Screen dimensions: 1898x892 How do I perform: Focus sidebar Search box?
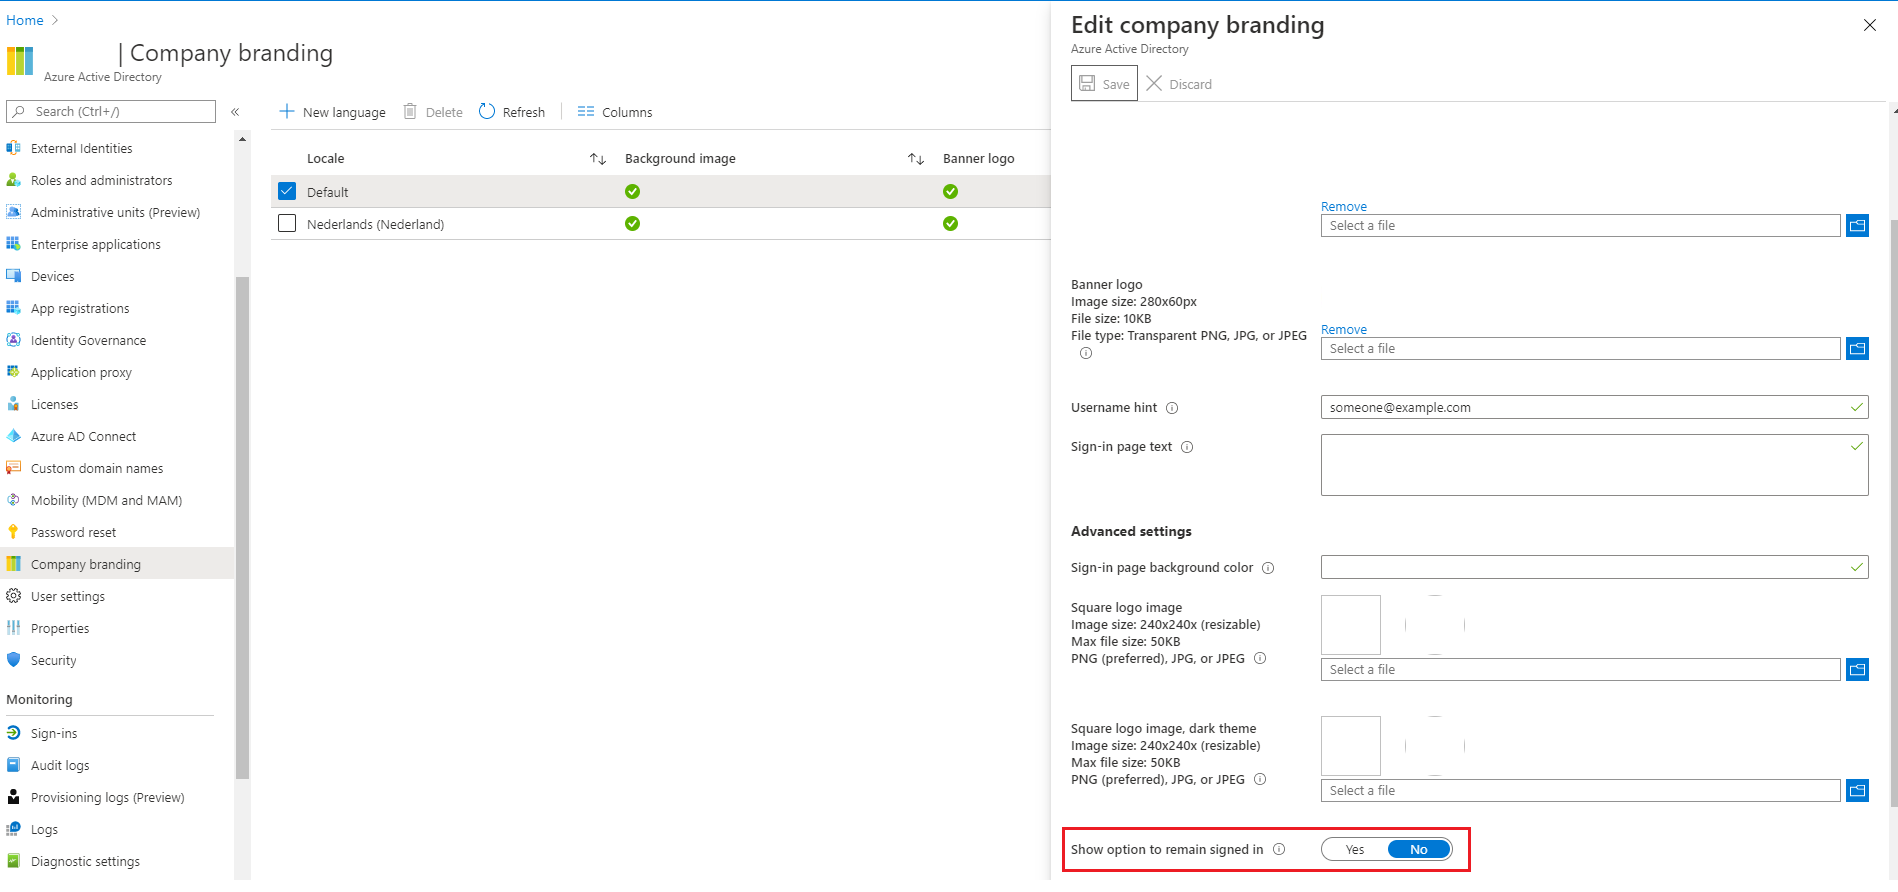(111, 111)
